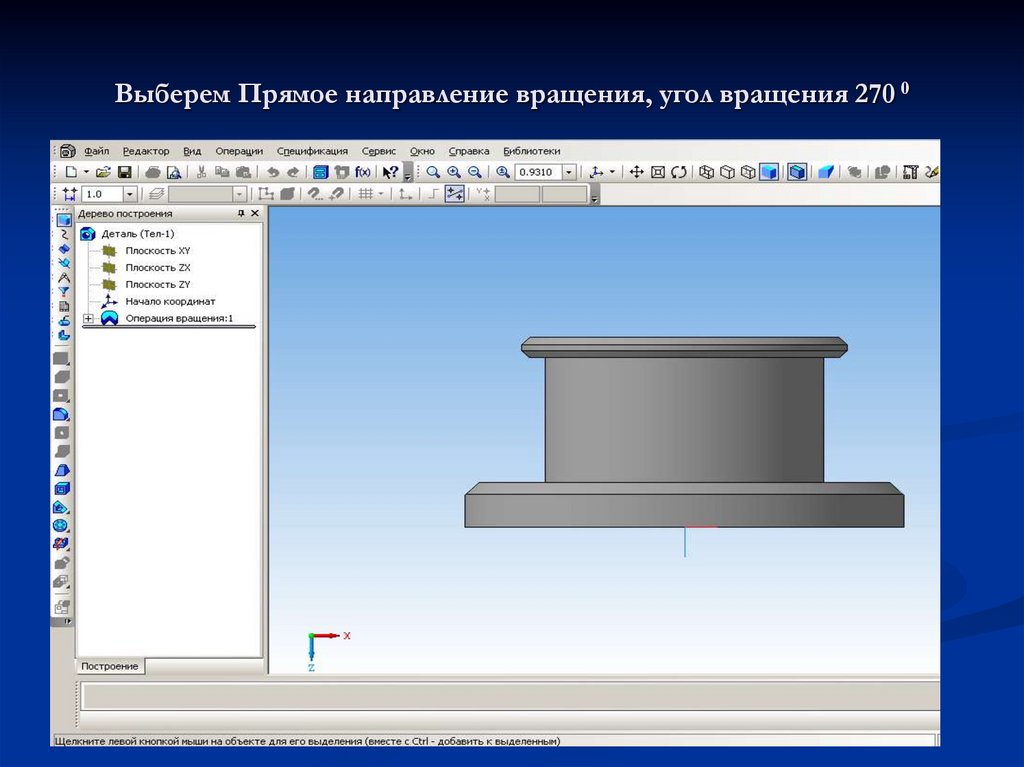Toggle perspective projection view

click(x=826, y=172)
